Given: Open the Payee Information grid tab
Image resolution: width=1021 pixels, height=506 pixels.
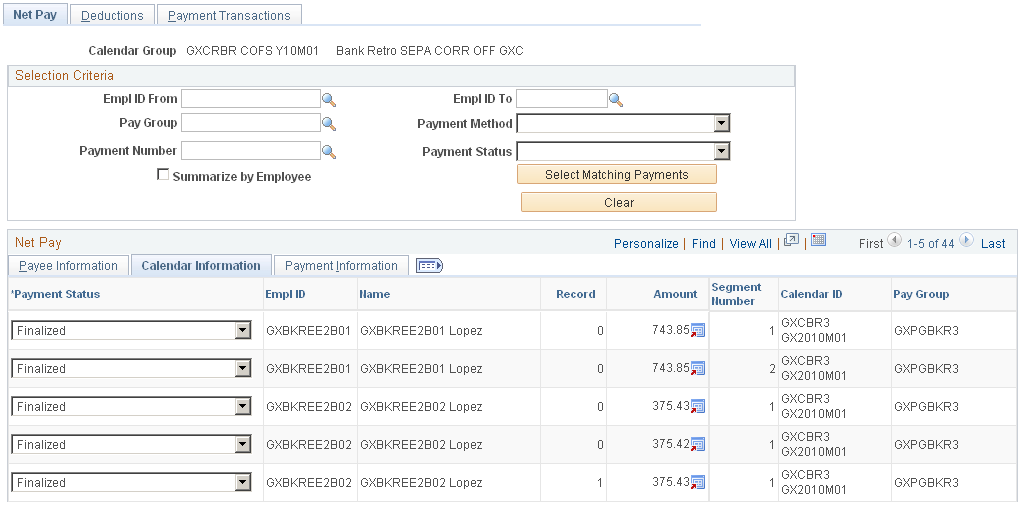Looking at the screenshot, I should 68,266.
